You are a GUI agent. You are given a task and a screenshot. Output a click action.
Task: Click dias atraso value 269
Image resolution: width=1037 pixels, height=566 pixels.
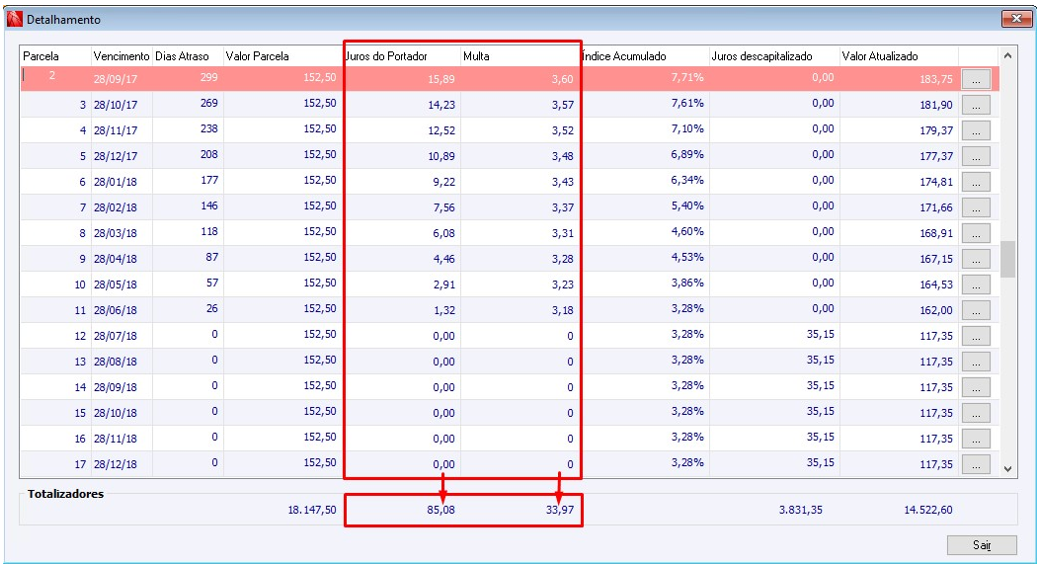coord(209,103)
